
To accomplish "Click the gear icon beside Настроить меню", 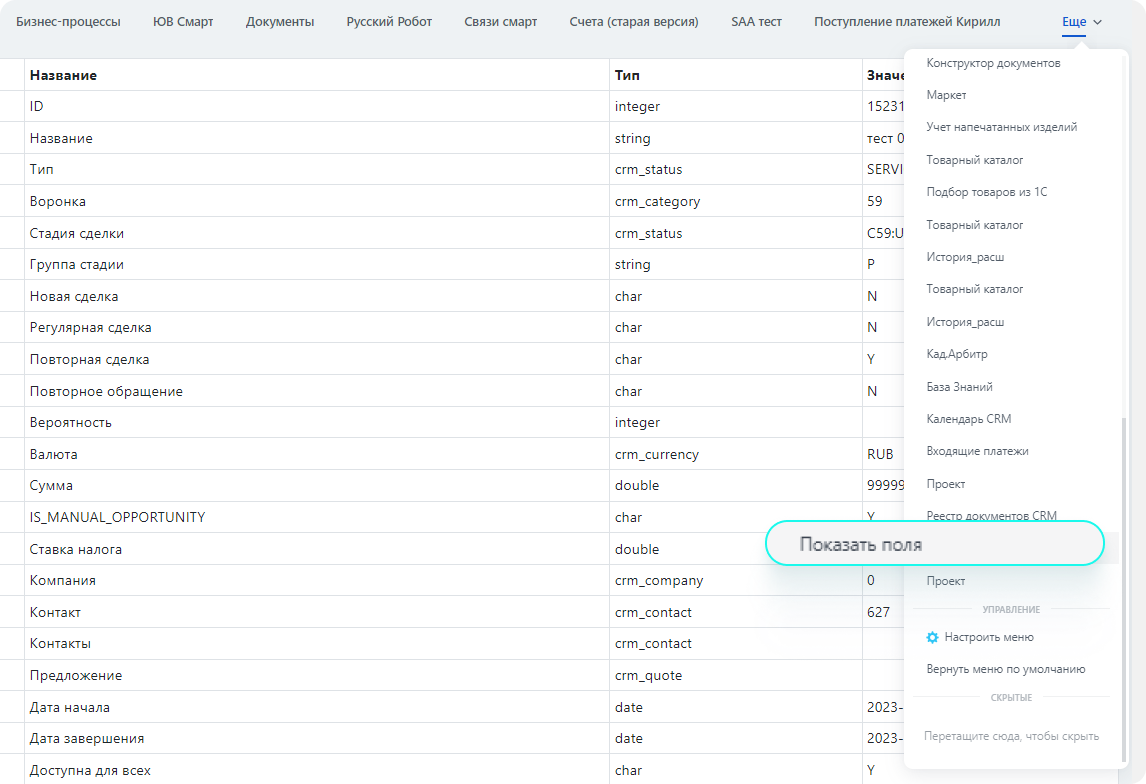I will click(x=932, y=637).
